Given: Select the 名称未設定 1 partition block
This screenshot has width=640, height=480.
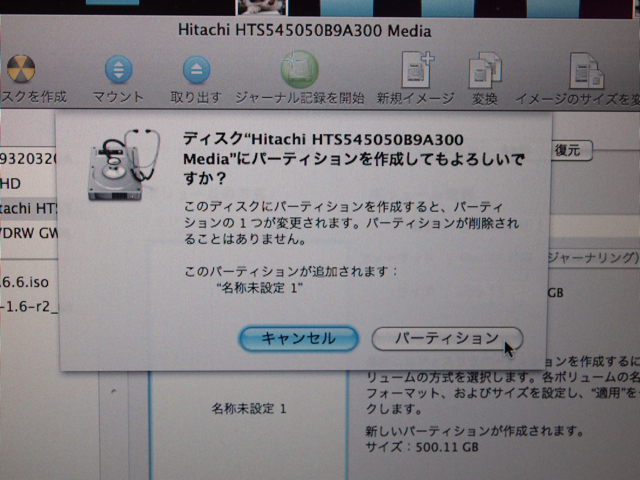Looking at the screenshot, I should click(248, 409).
